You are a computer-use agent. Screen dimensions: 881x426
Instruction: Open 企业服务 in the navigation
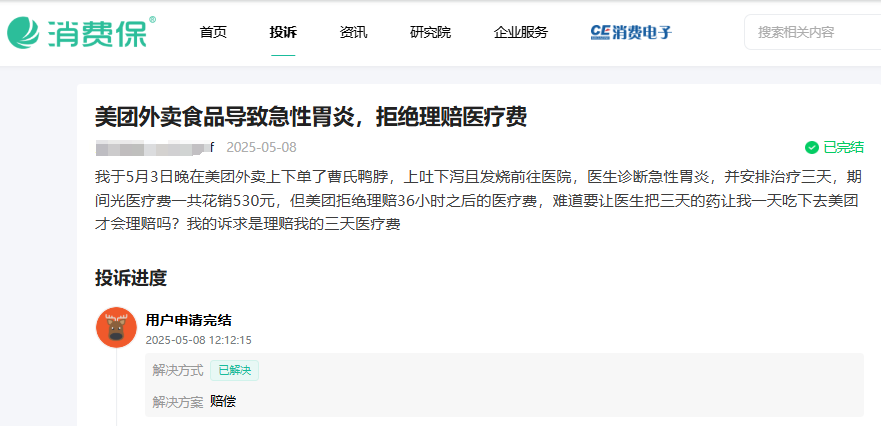coord(521,32)
